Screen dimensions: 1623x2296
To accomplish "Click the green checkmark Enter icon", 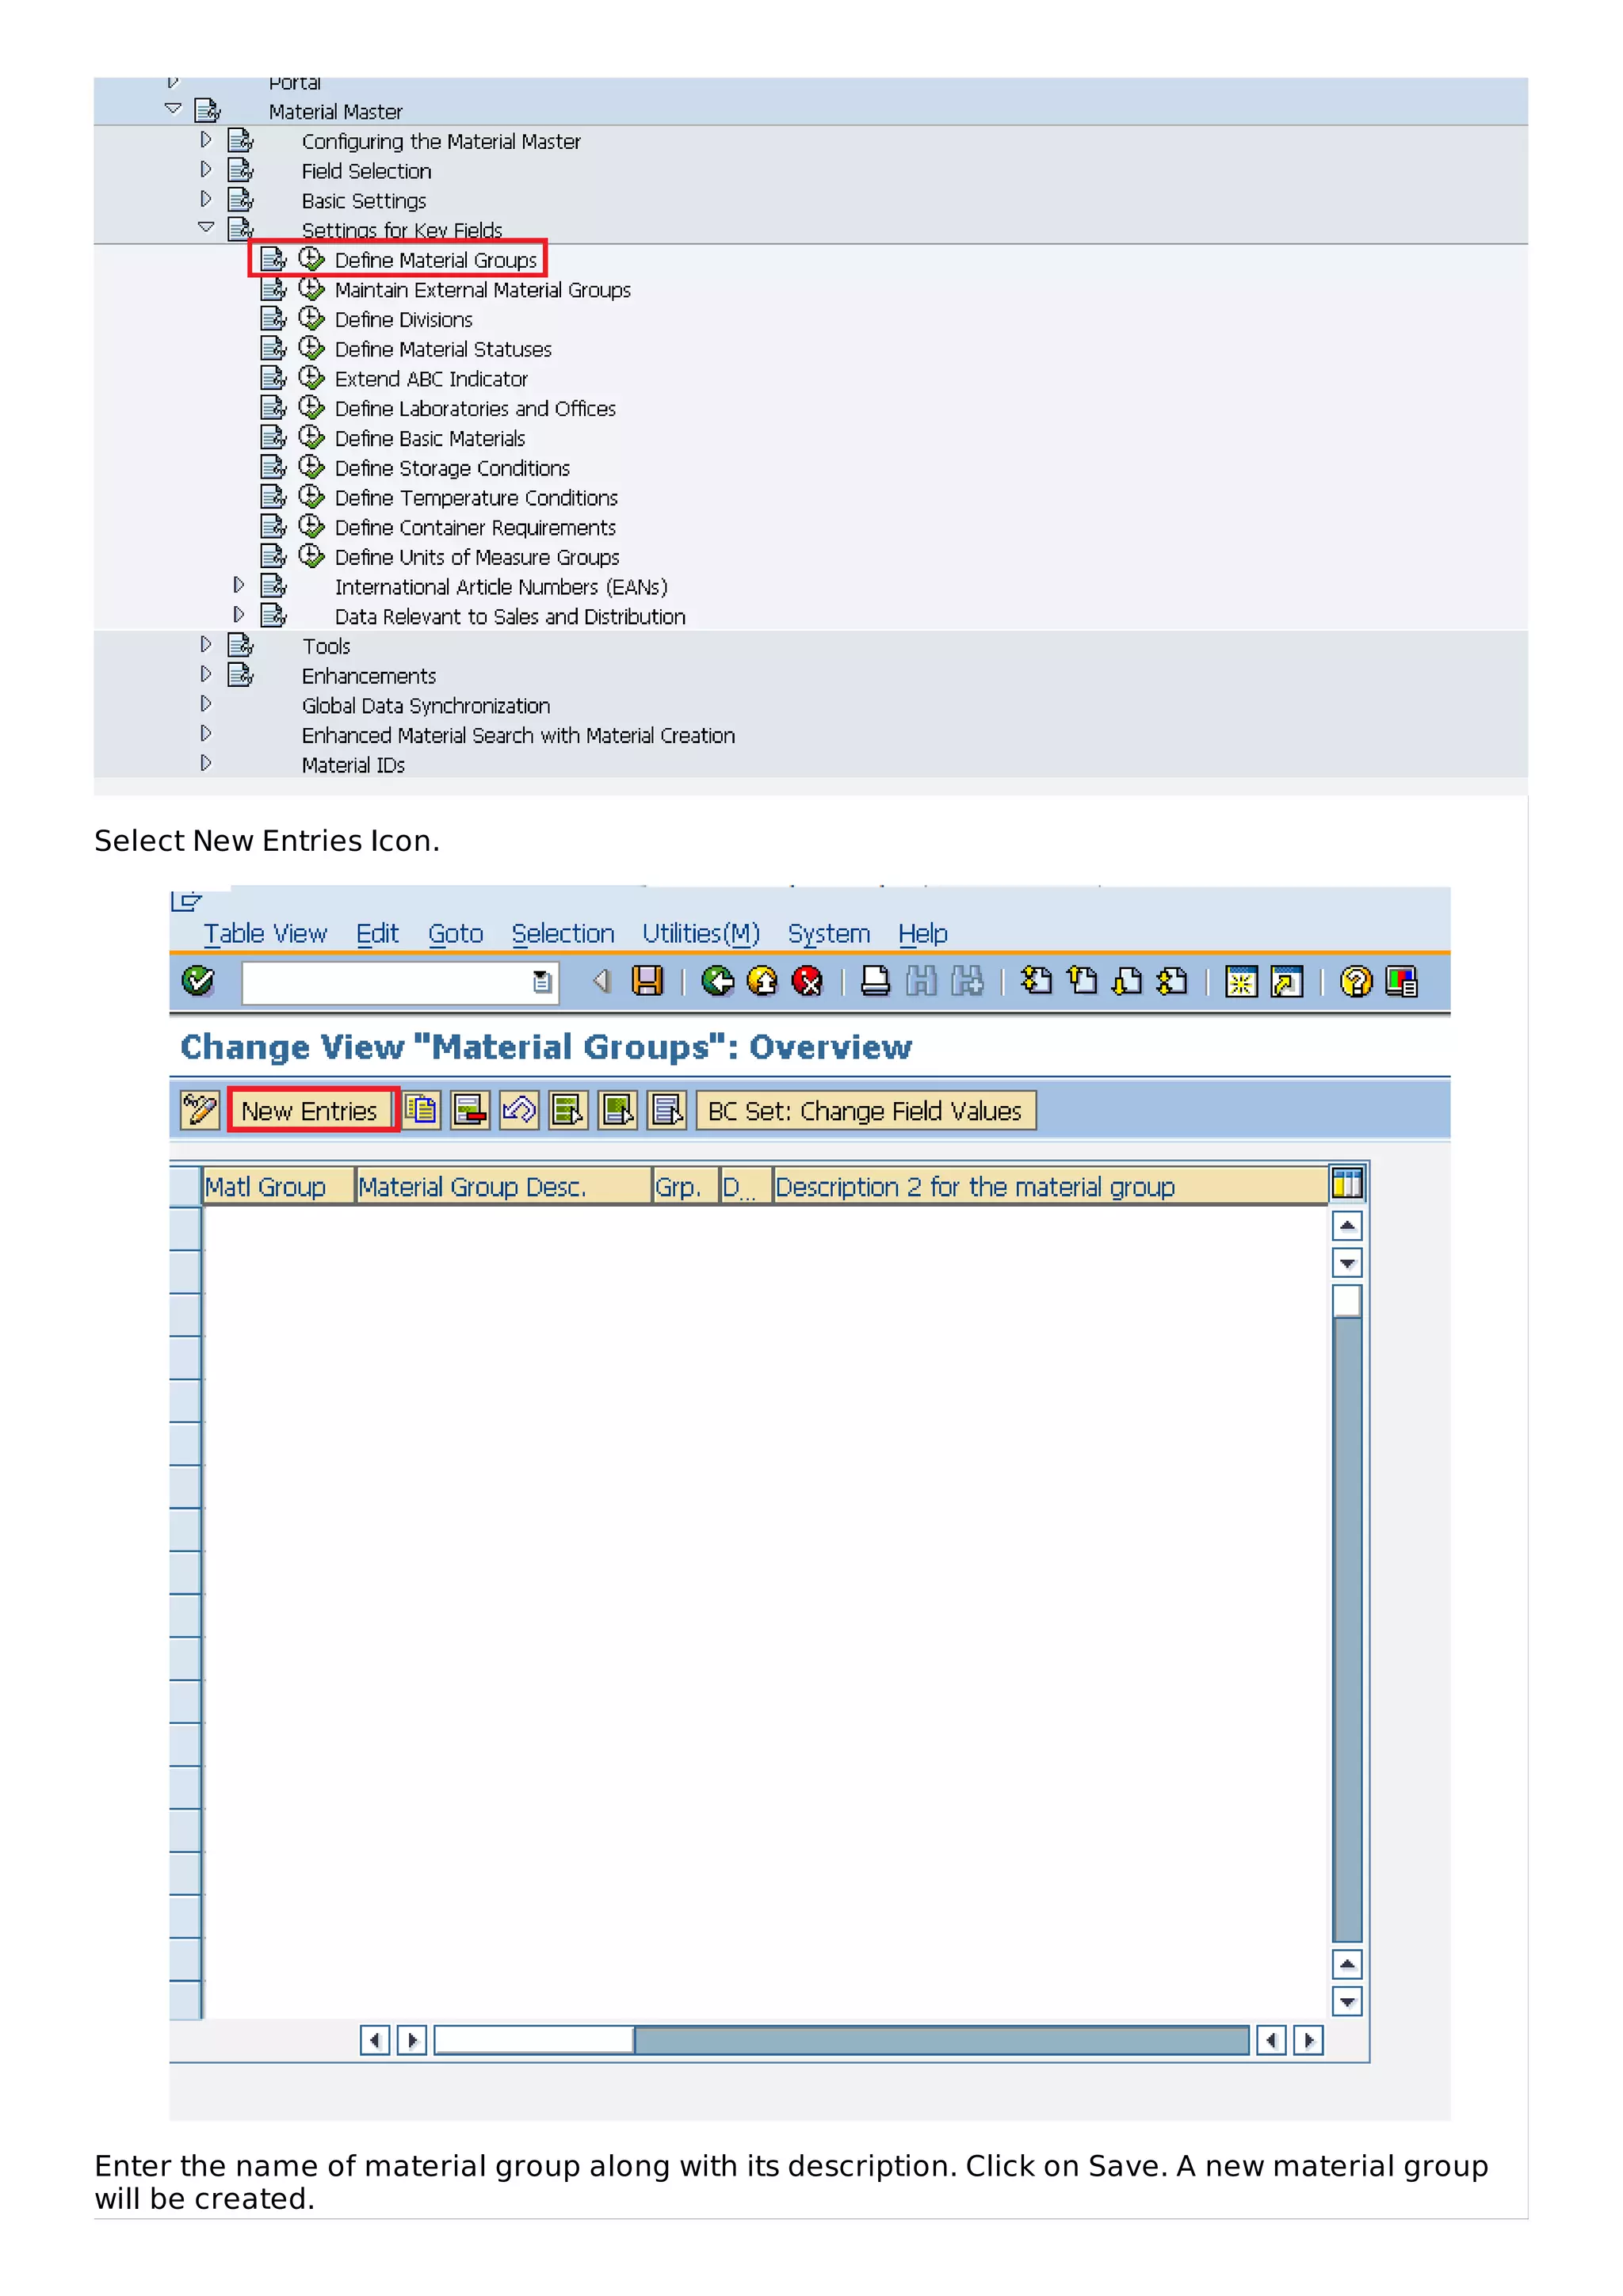I will point(198,981).
